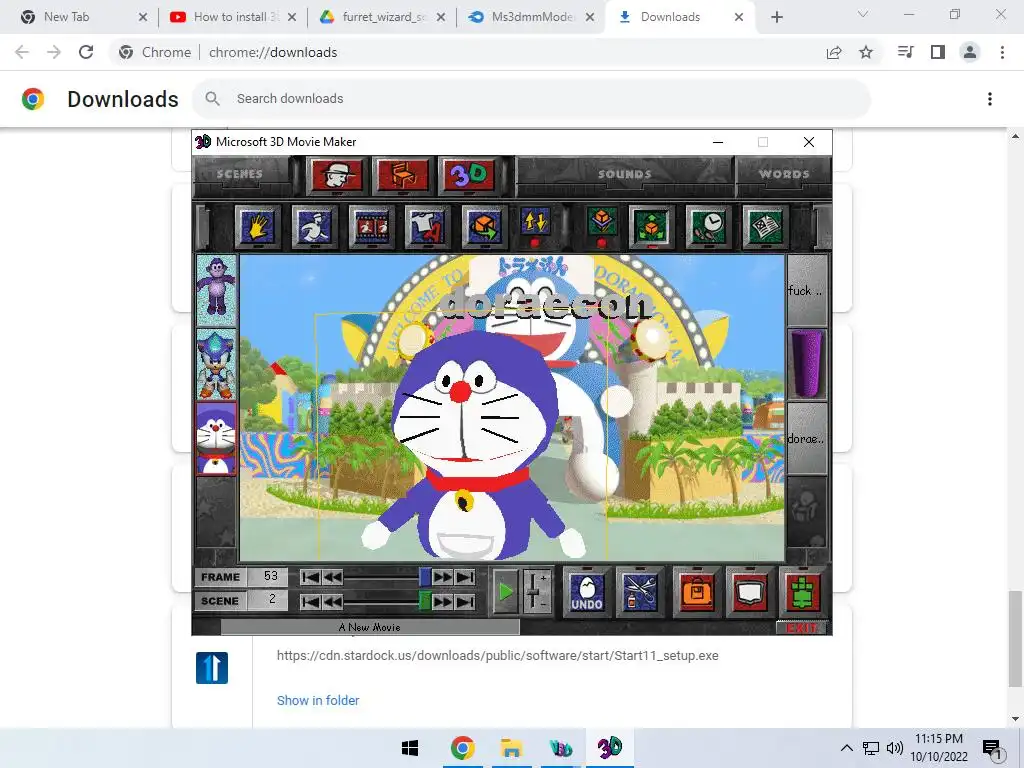Open a new browser tab

click(x=776, y=18)
